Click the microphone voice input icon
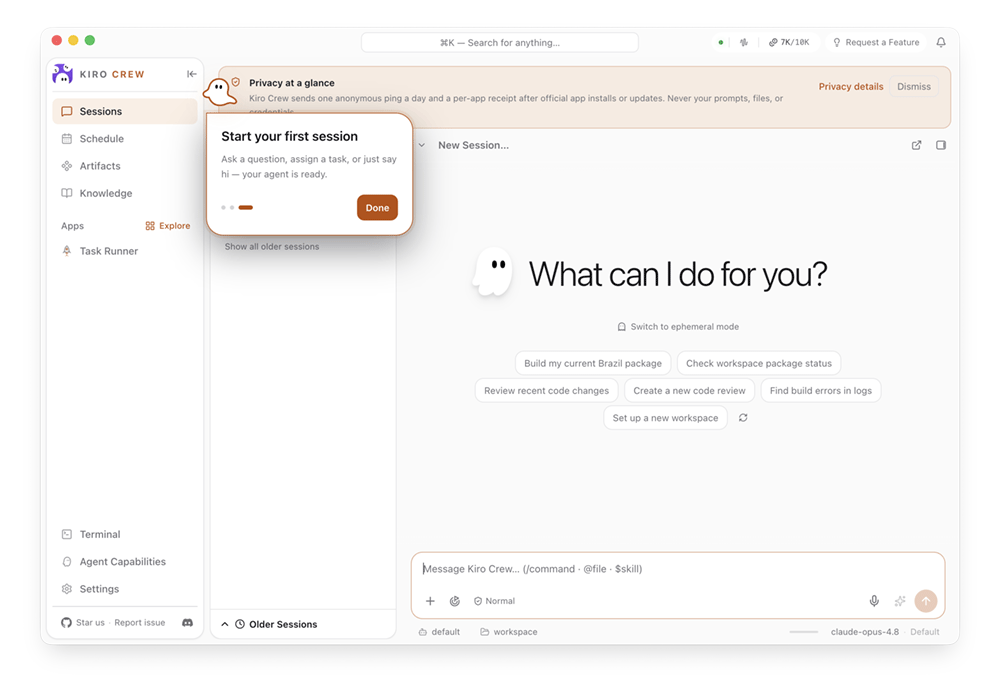Viewport: 1000px width, 698px height. tap(874, 601)
